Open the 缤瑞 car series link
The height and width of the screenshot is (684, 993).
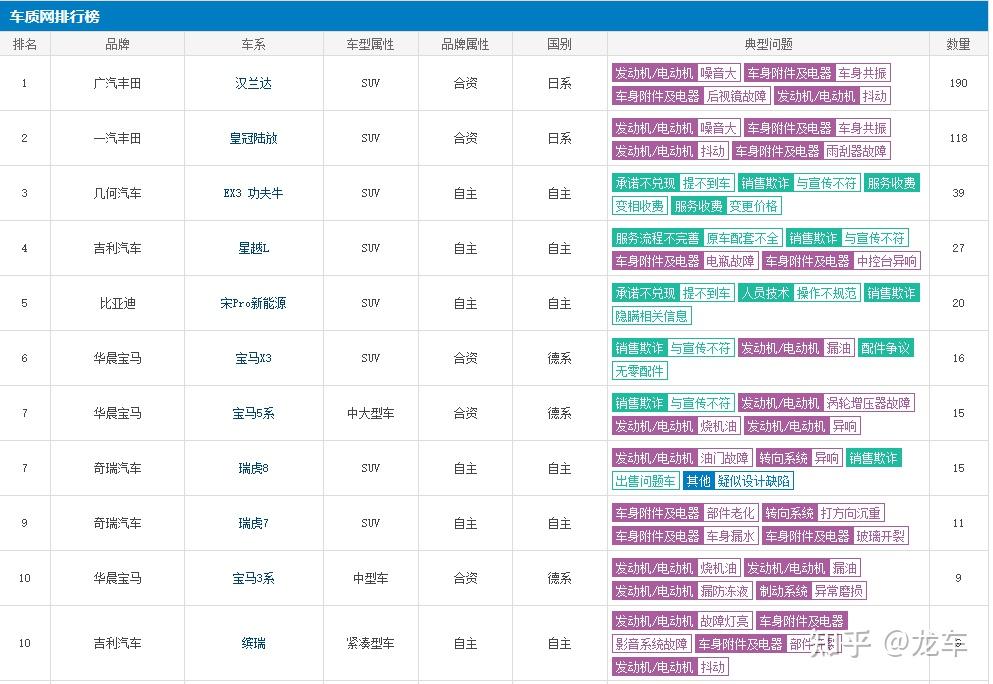[x=253, y=643]
